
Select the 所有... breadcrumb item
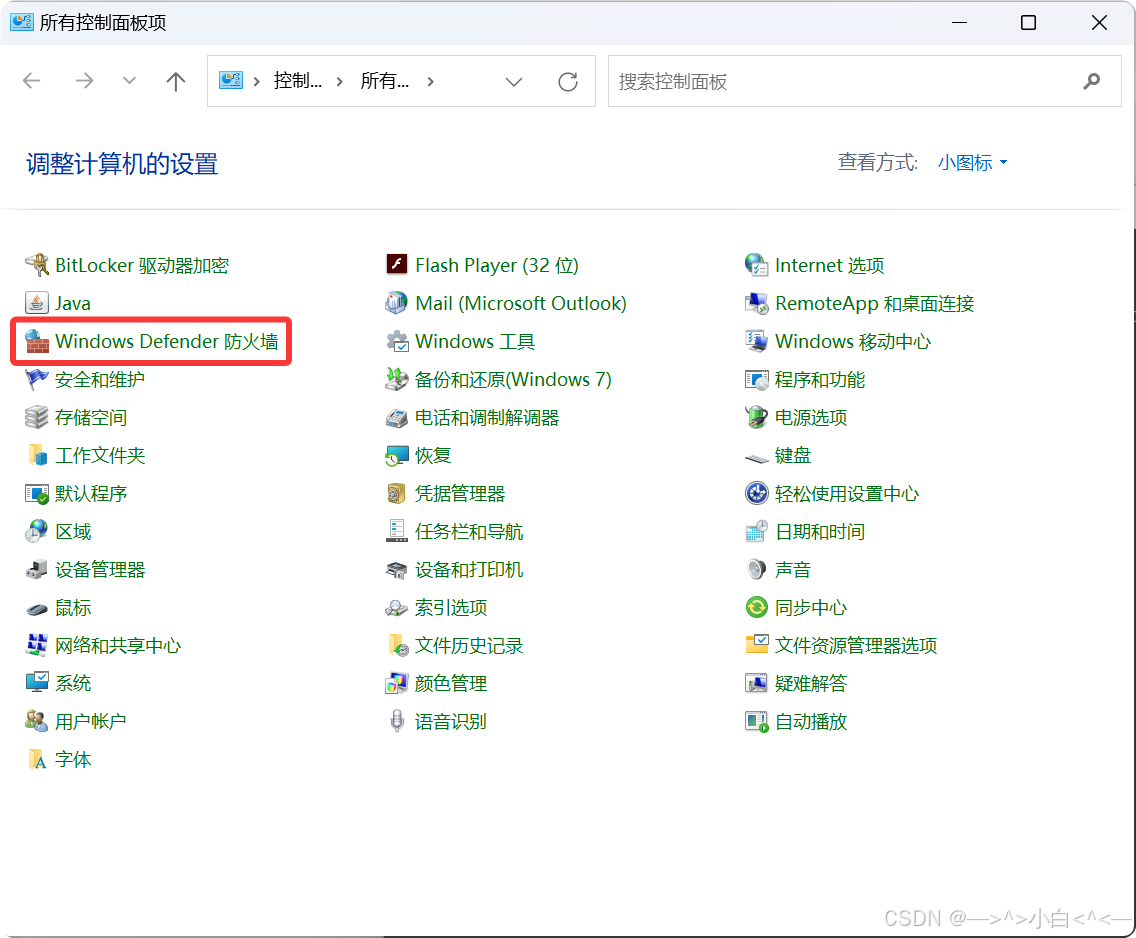point(385,81)
